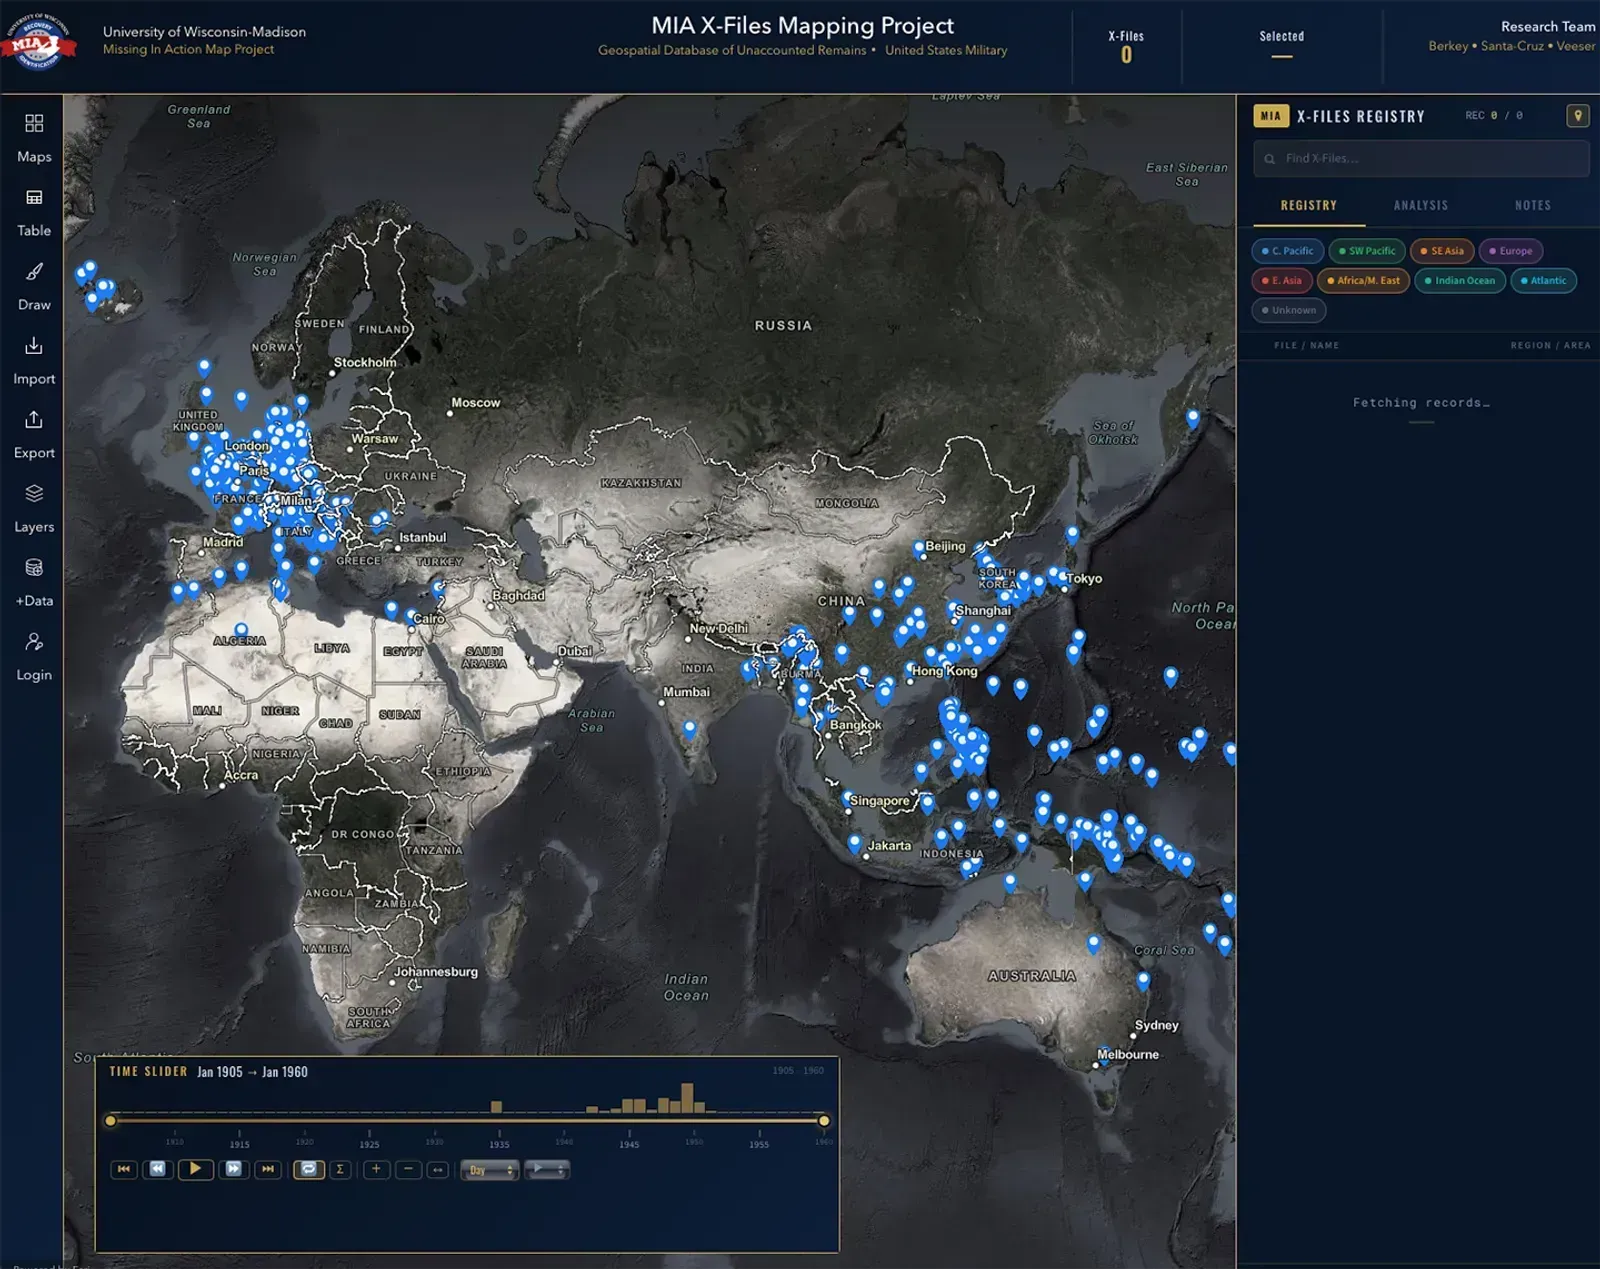Toggle the loop playback button
Image resolution: width=1600 pixels, height=1269 pixels.
[309, 1169]
